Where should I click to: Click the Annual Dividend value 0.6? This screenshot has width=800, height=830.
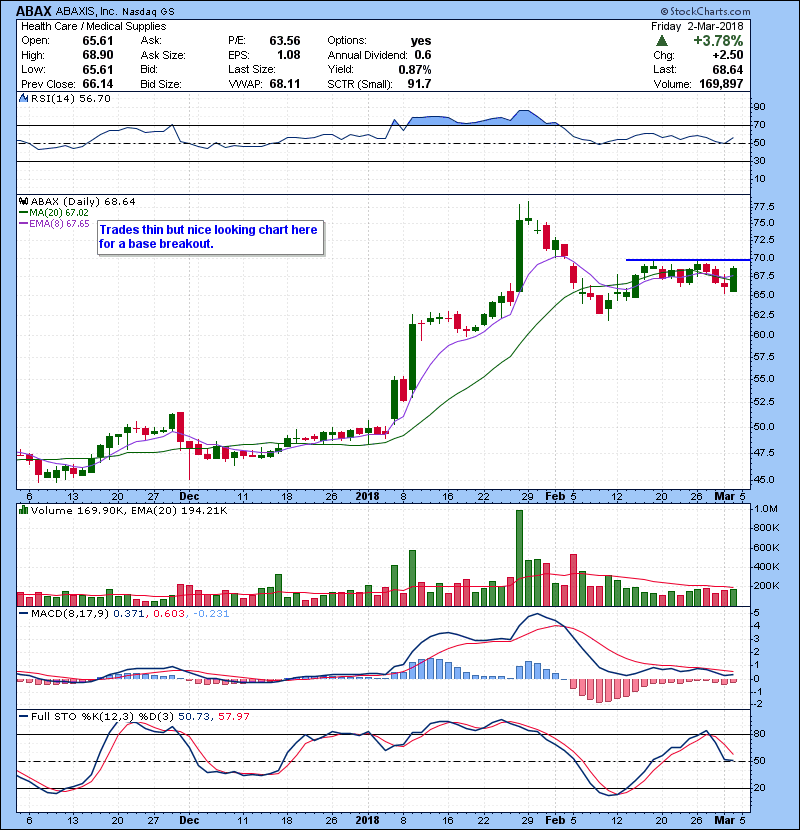point(423,55)
